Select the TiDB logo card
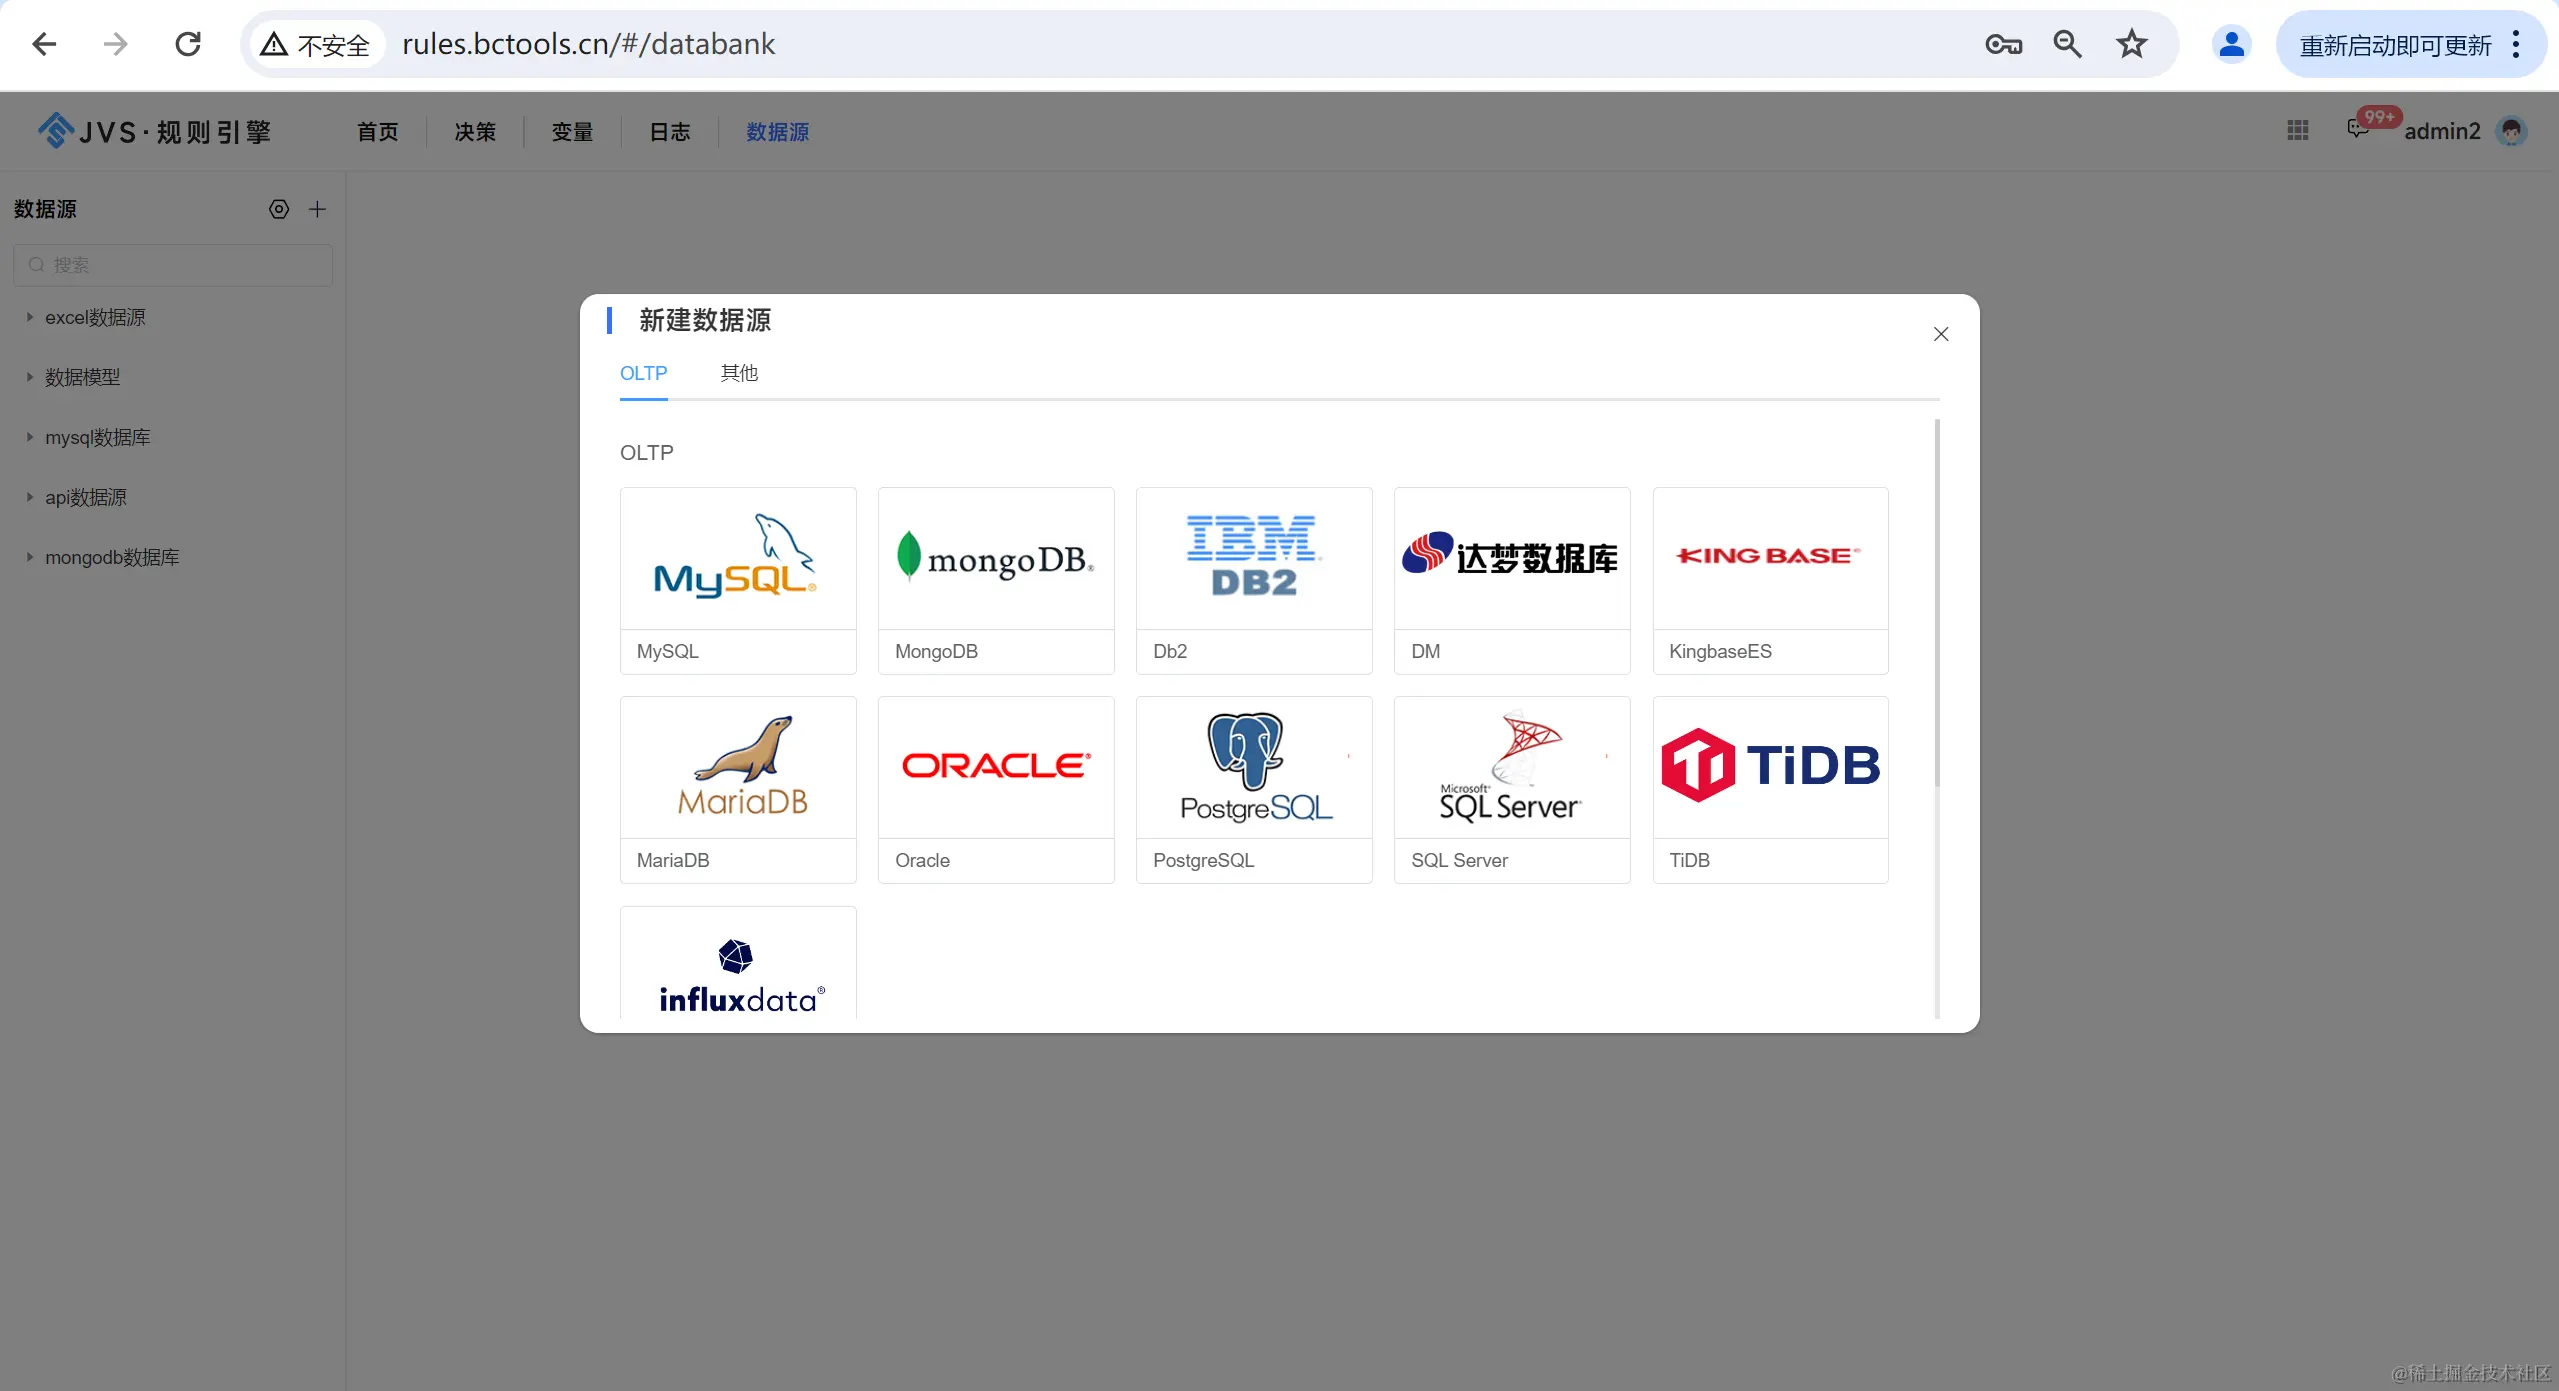2559x1391 pixels. [x=1769, y=767]
